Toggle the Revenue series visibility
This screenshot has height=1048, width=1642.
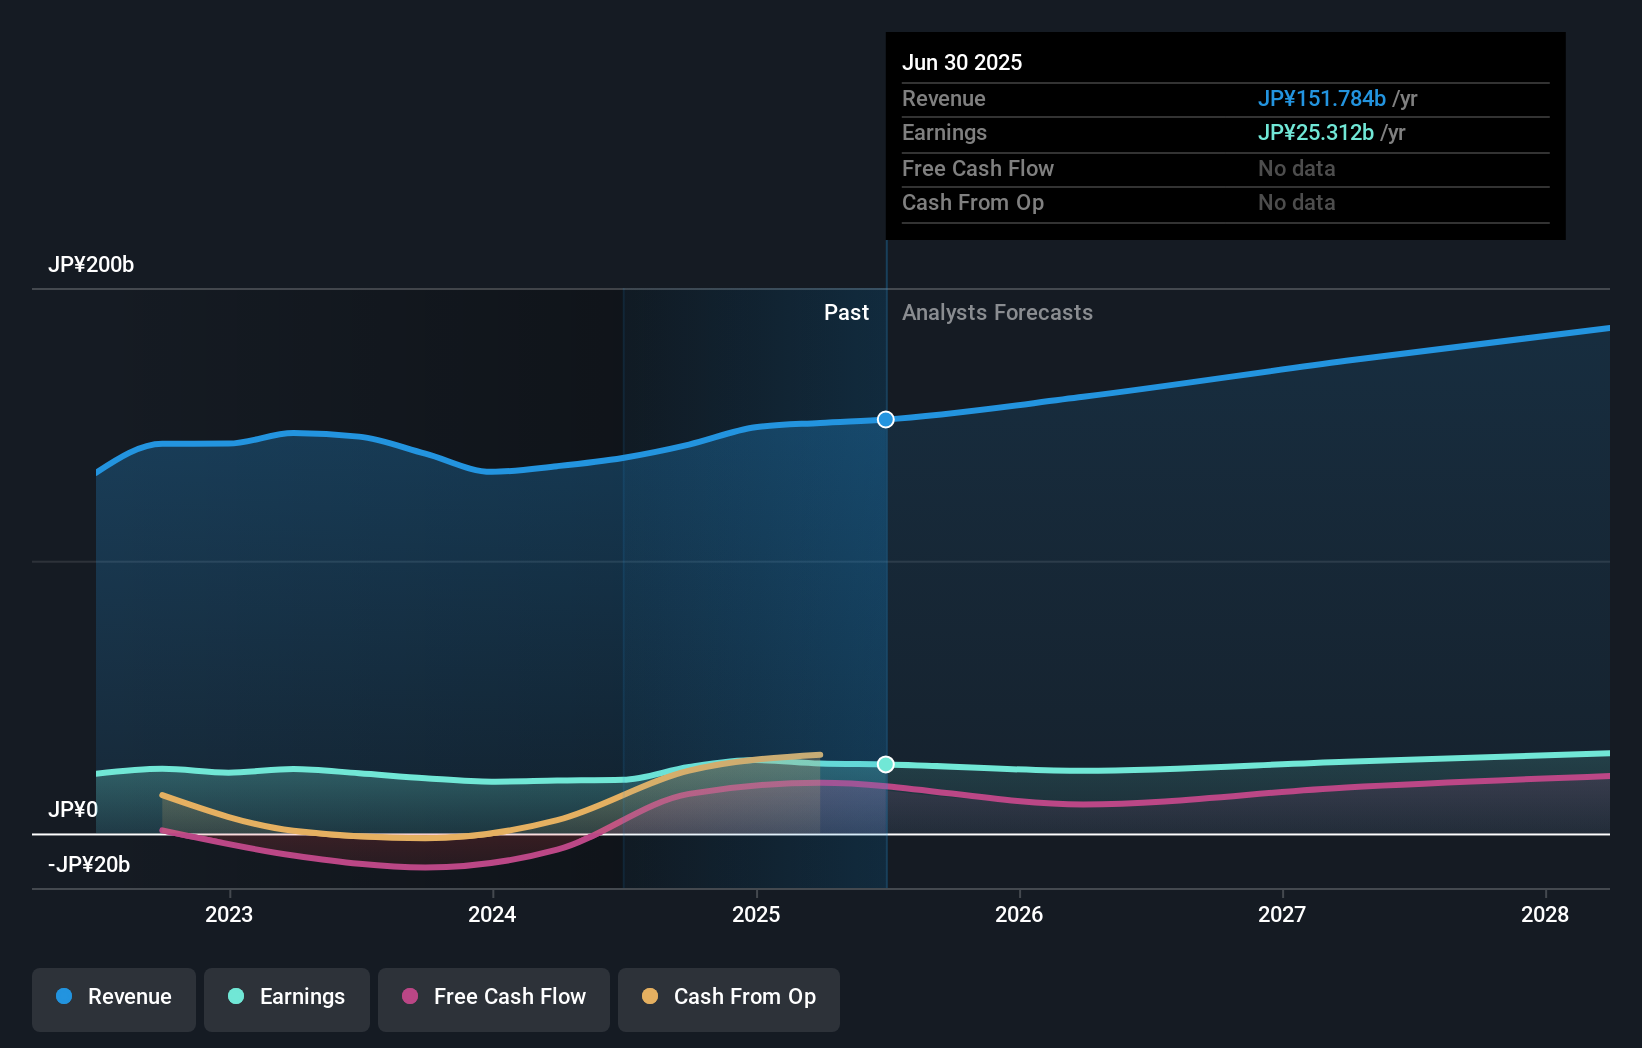[x=113, y=997]
